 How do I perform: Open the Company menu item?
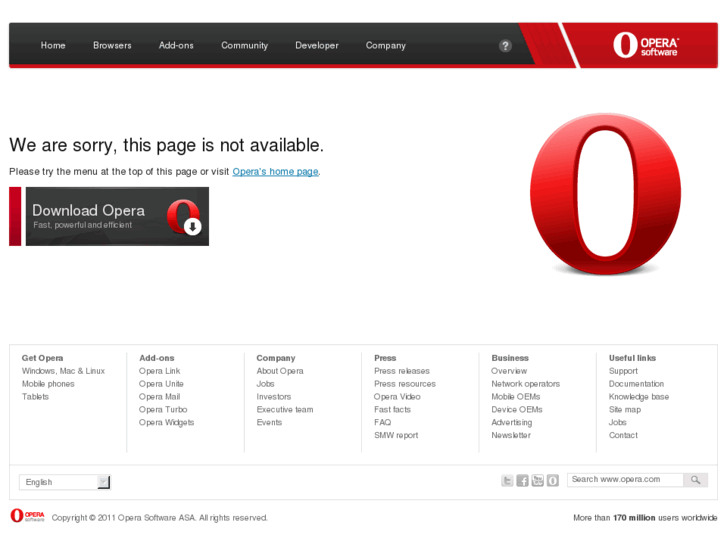(386, 45)
